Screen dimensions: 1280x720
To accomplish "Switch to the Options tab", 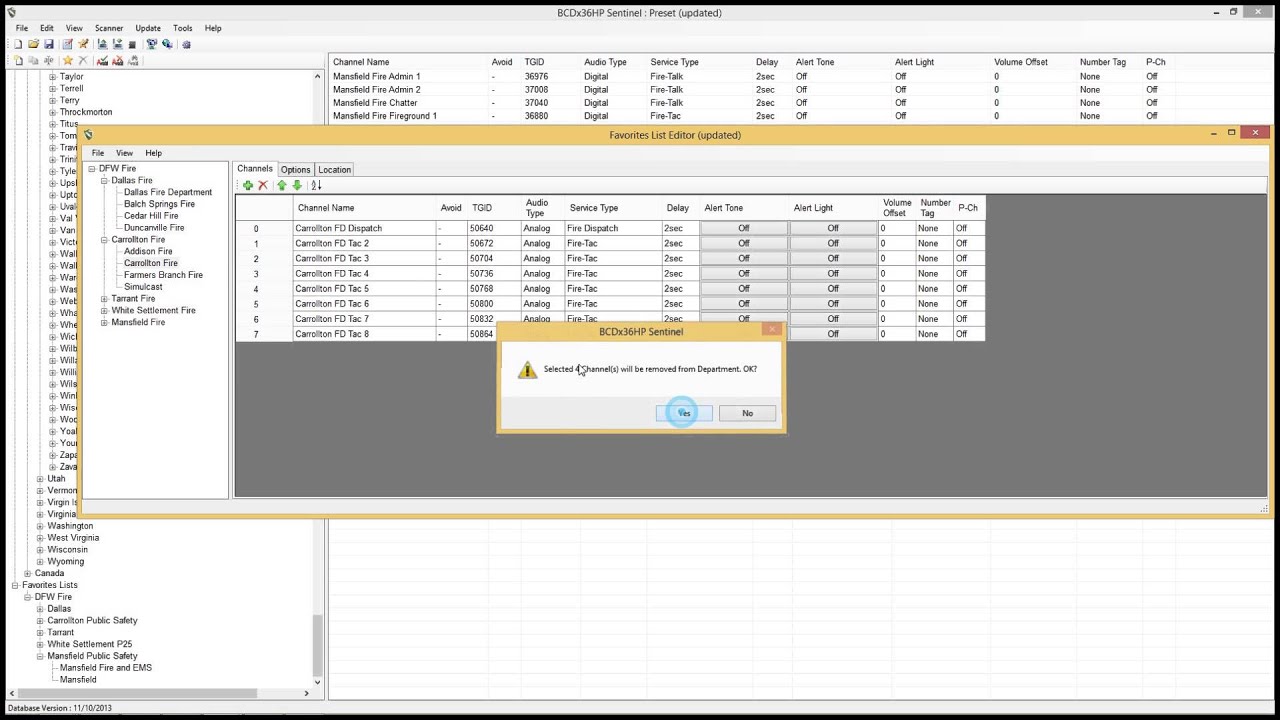I will [x=295, y=170].
